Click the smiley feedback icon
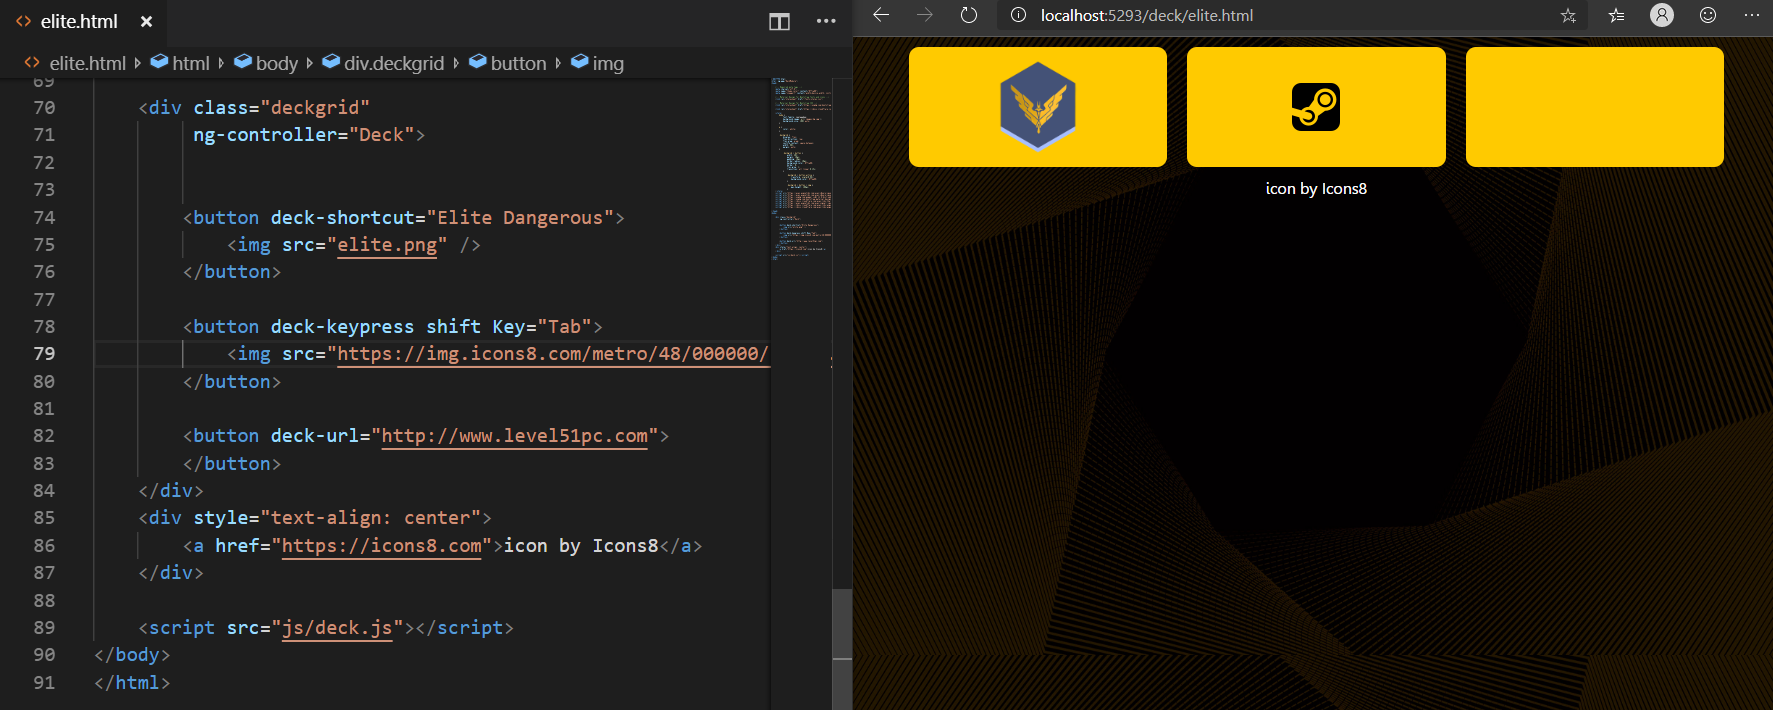 click(x=1708, y=15)
